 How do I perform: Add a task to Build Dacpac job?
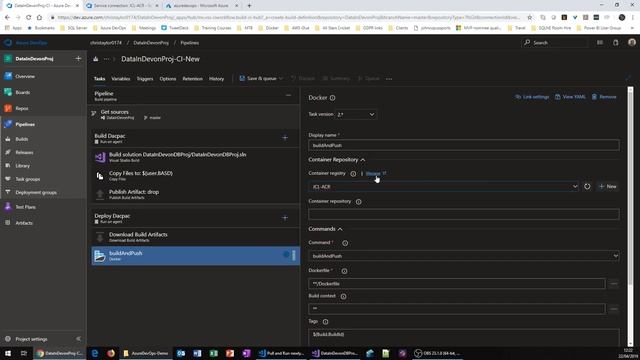[x=285, y=138]
